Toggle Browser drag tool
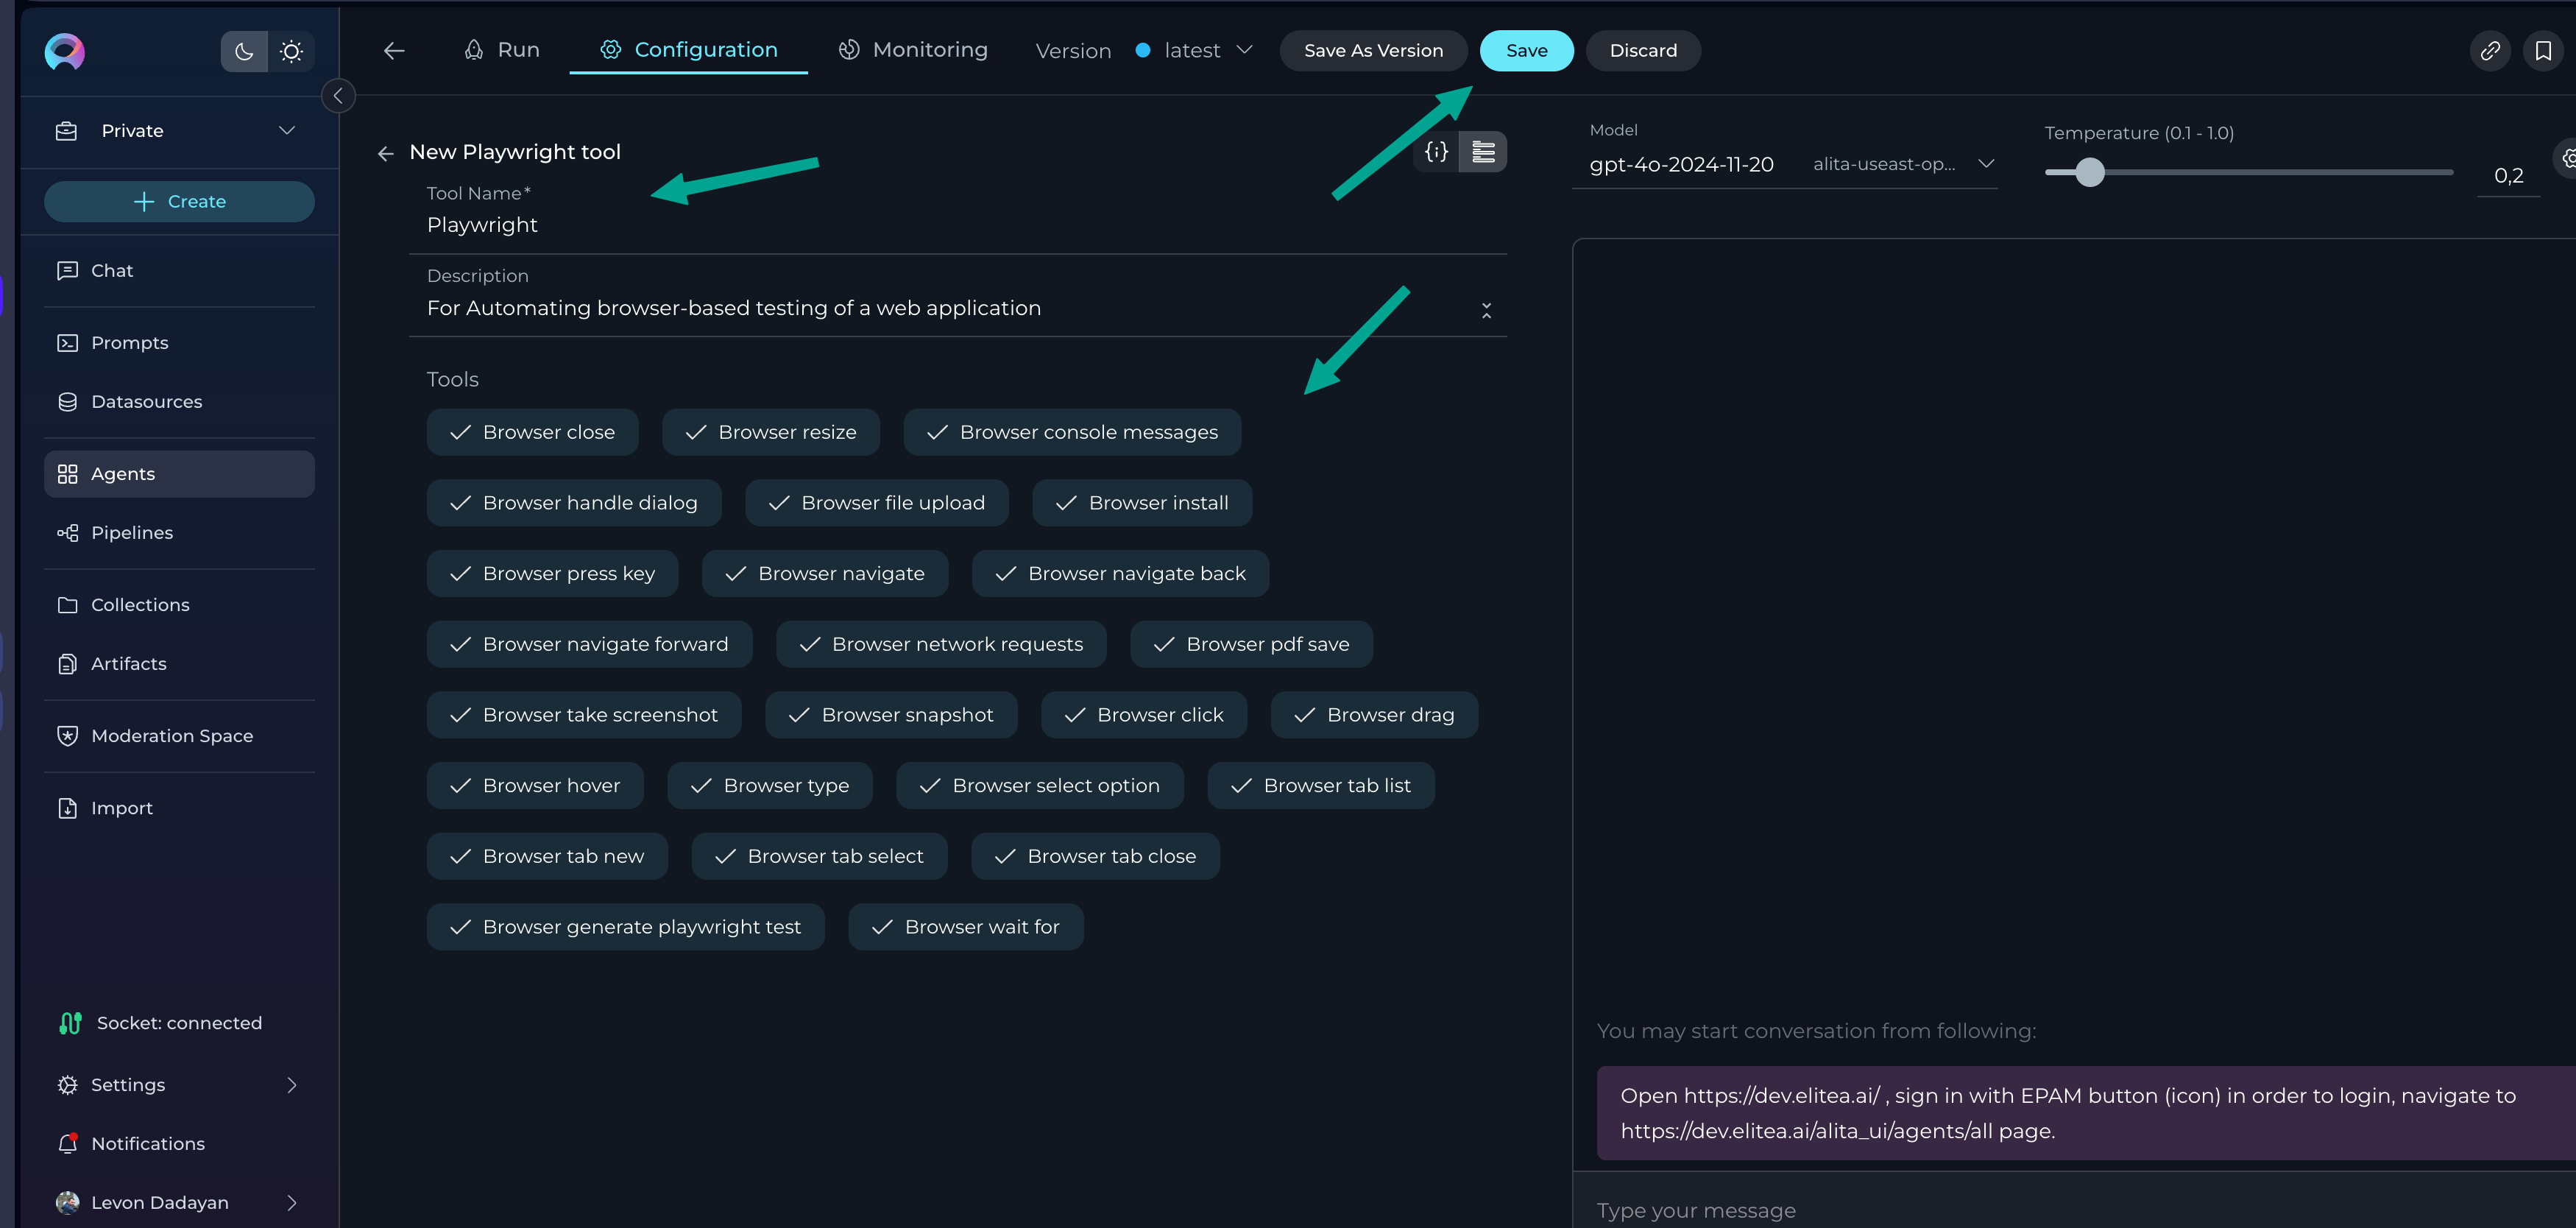Screen dimensions: 2576x1228 pyautogui.click(x=1374, y=715)
